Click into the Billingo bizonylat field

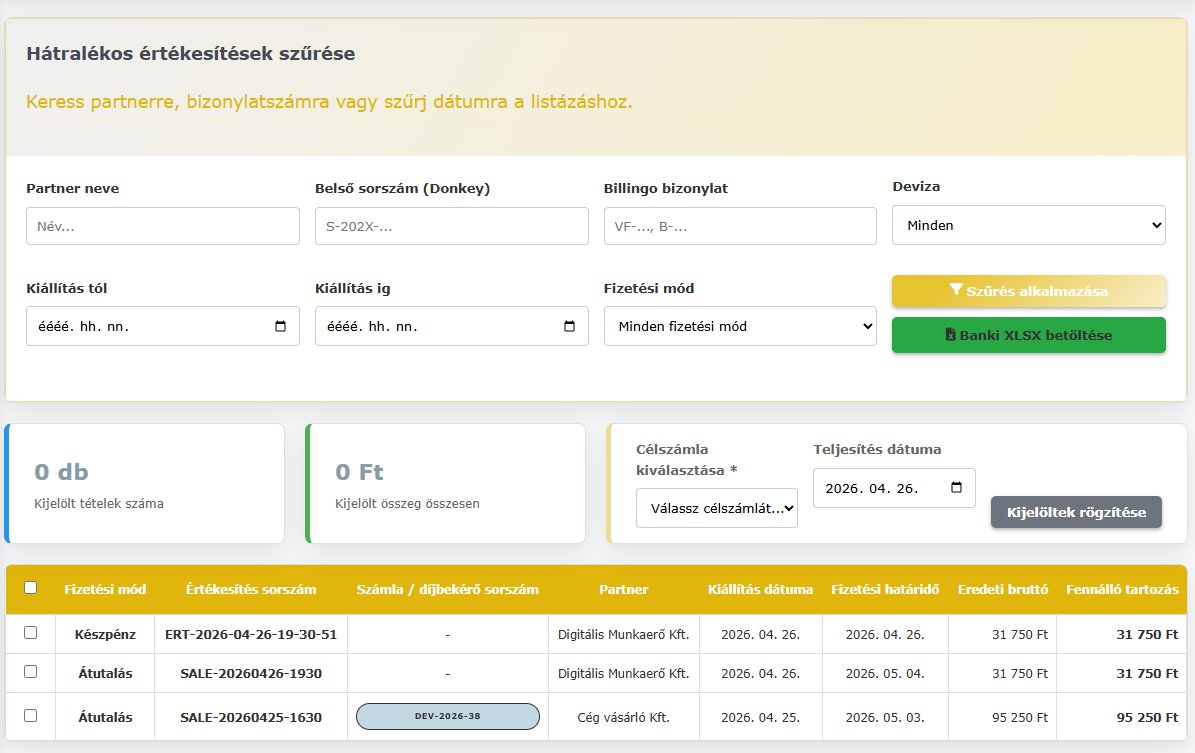tap(740, 226)
